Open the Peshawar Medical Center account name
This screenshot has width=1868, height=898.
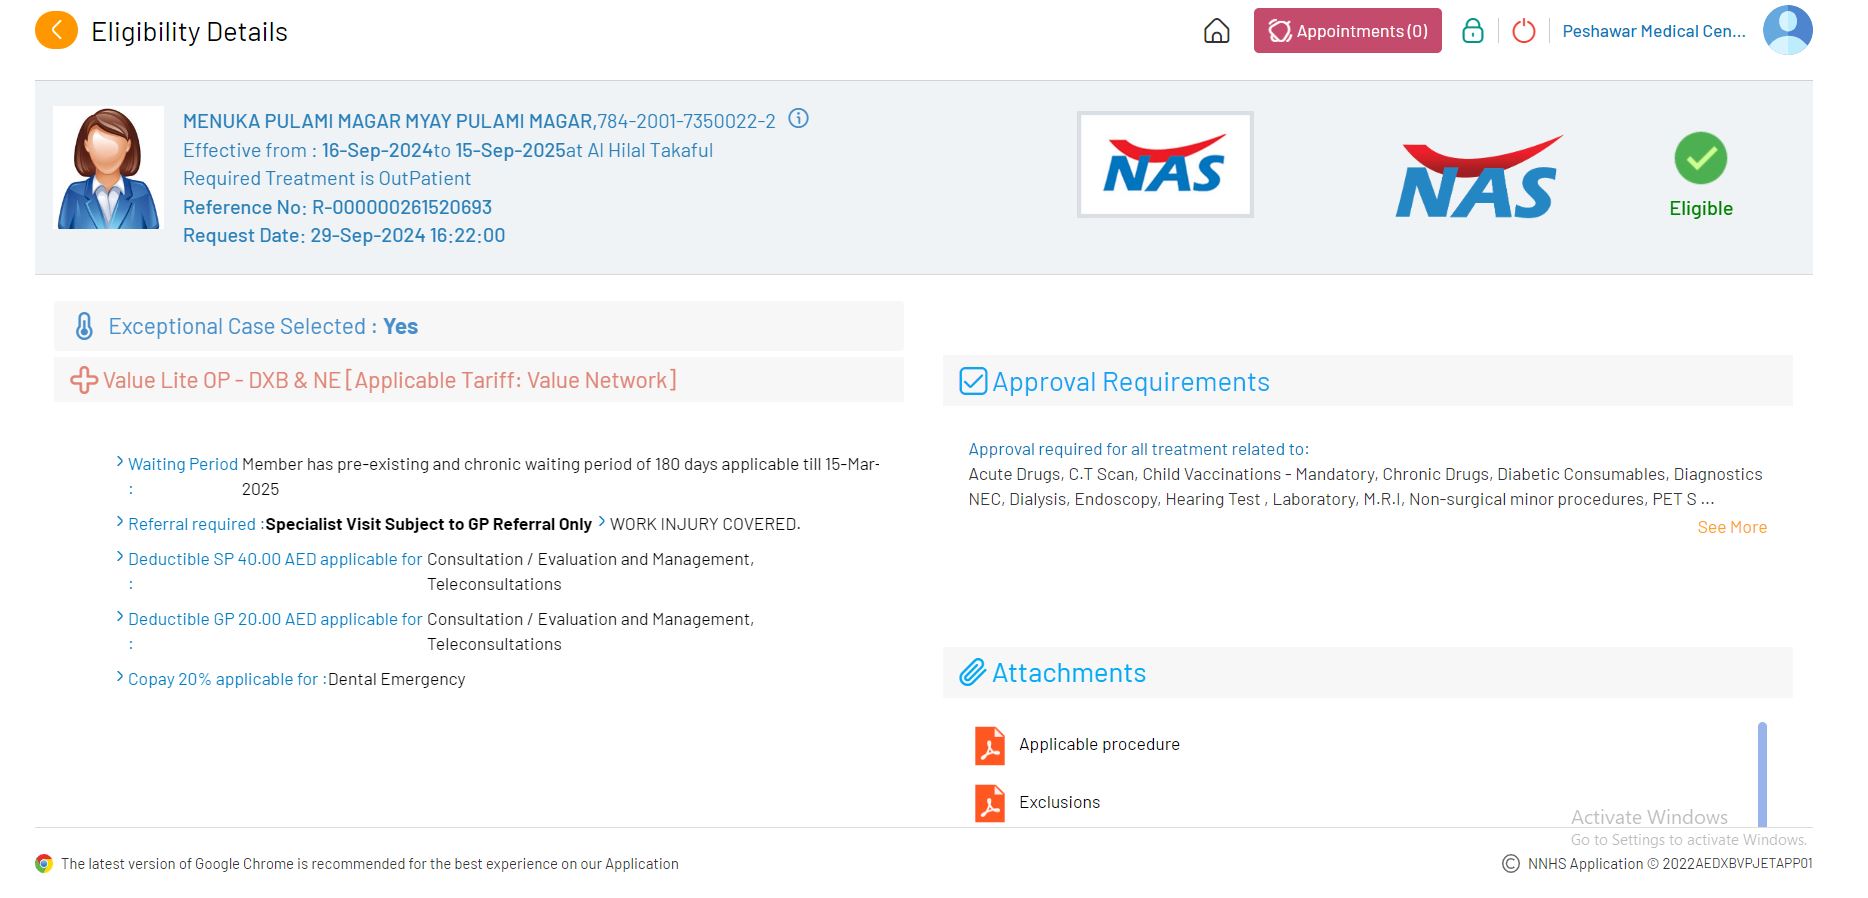[1654, 31]
